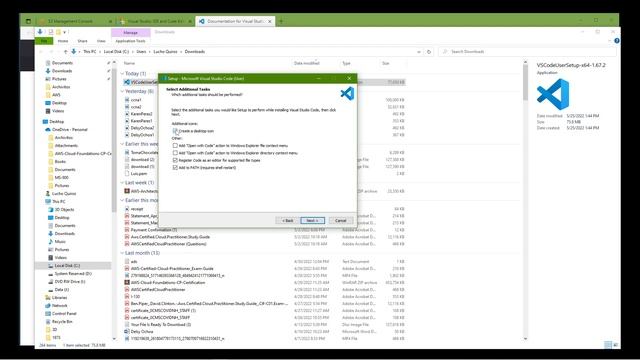The image size is (640, 360).
Task: Open the Application Tools tab
Action: 130,41
